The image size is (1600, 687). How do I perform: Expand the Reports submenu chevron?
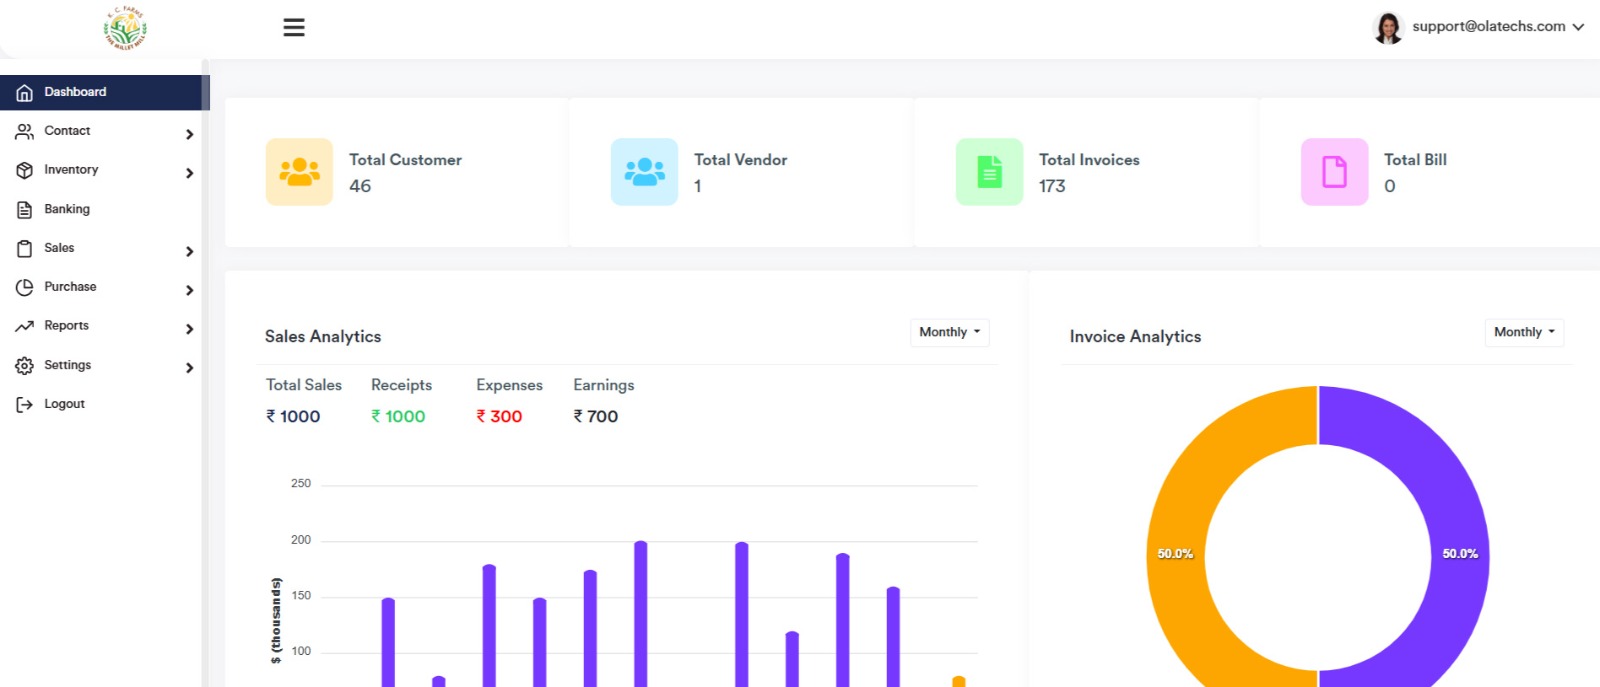pyautogui.click(x=189, y=329)
